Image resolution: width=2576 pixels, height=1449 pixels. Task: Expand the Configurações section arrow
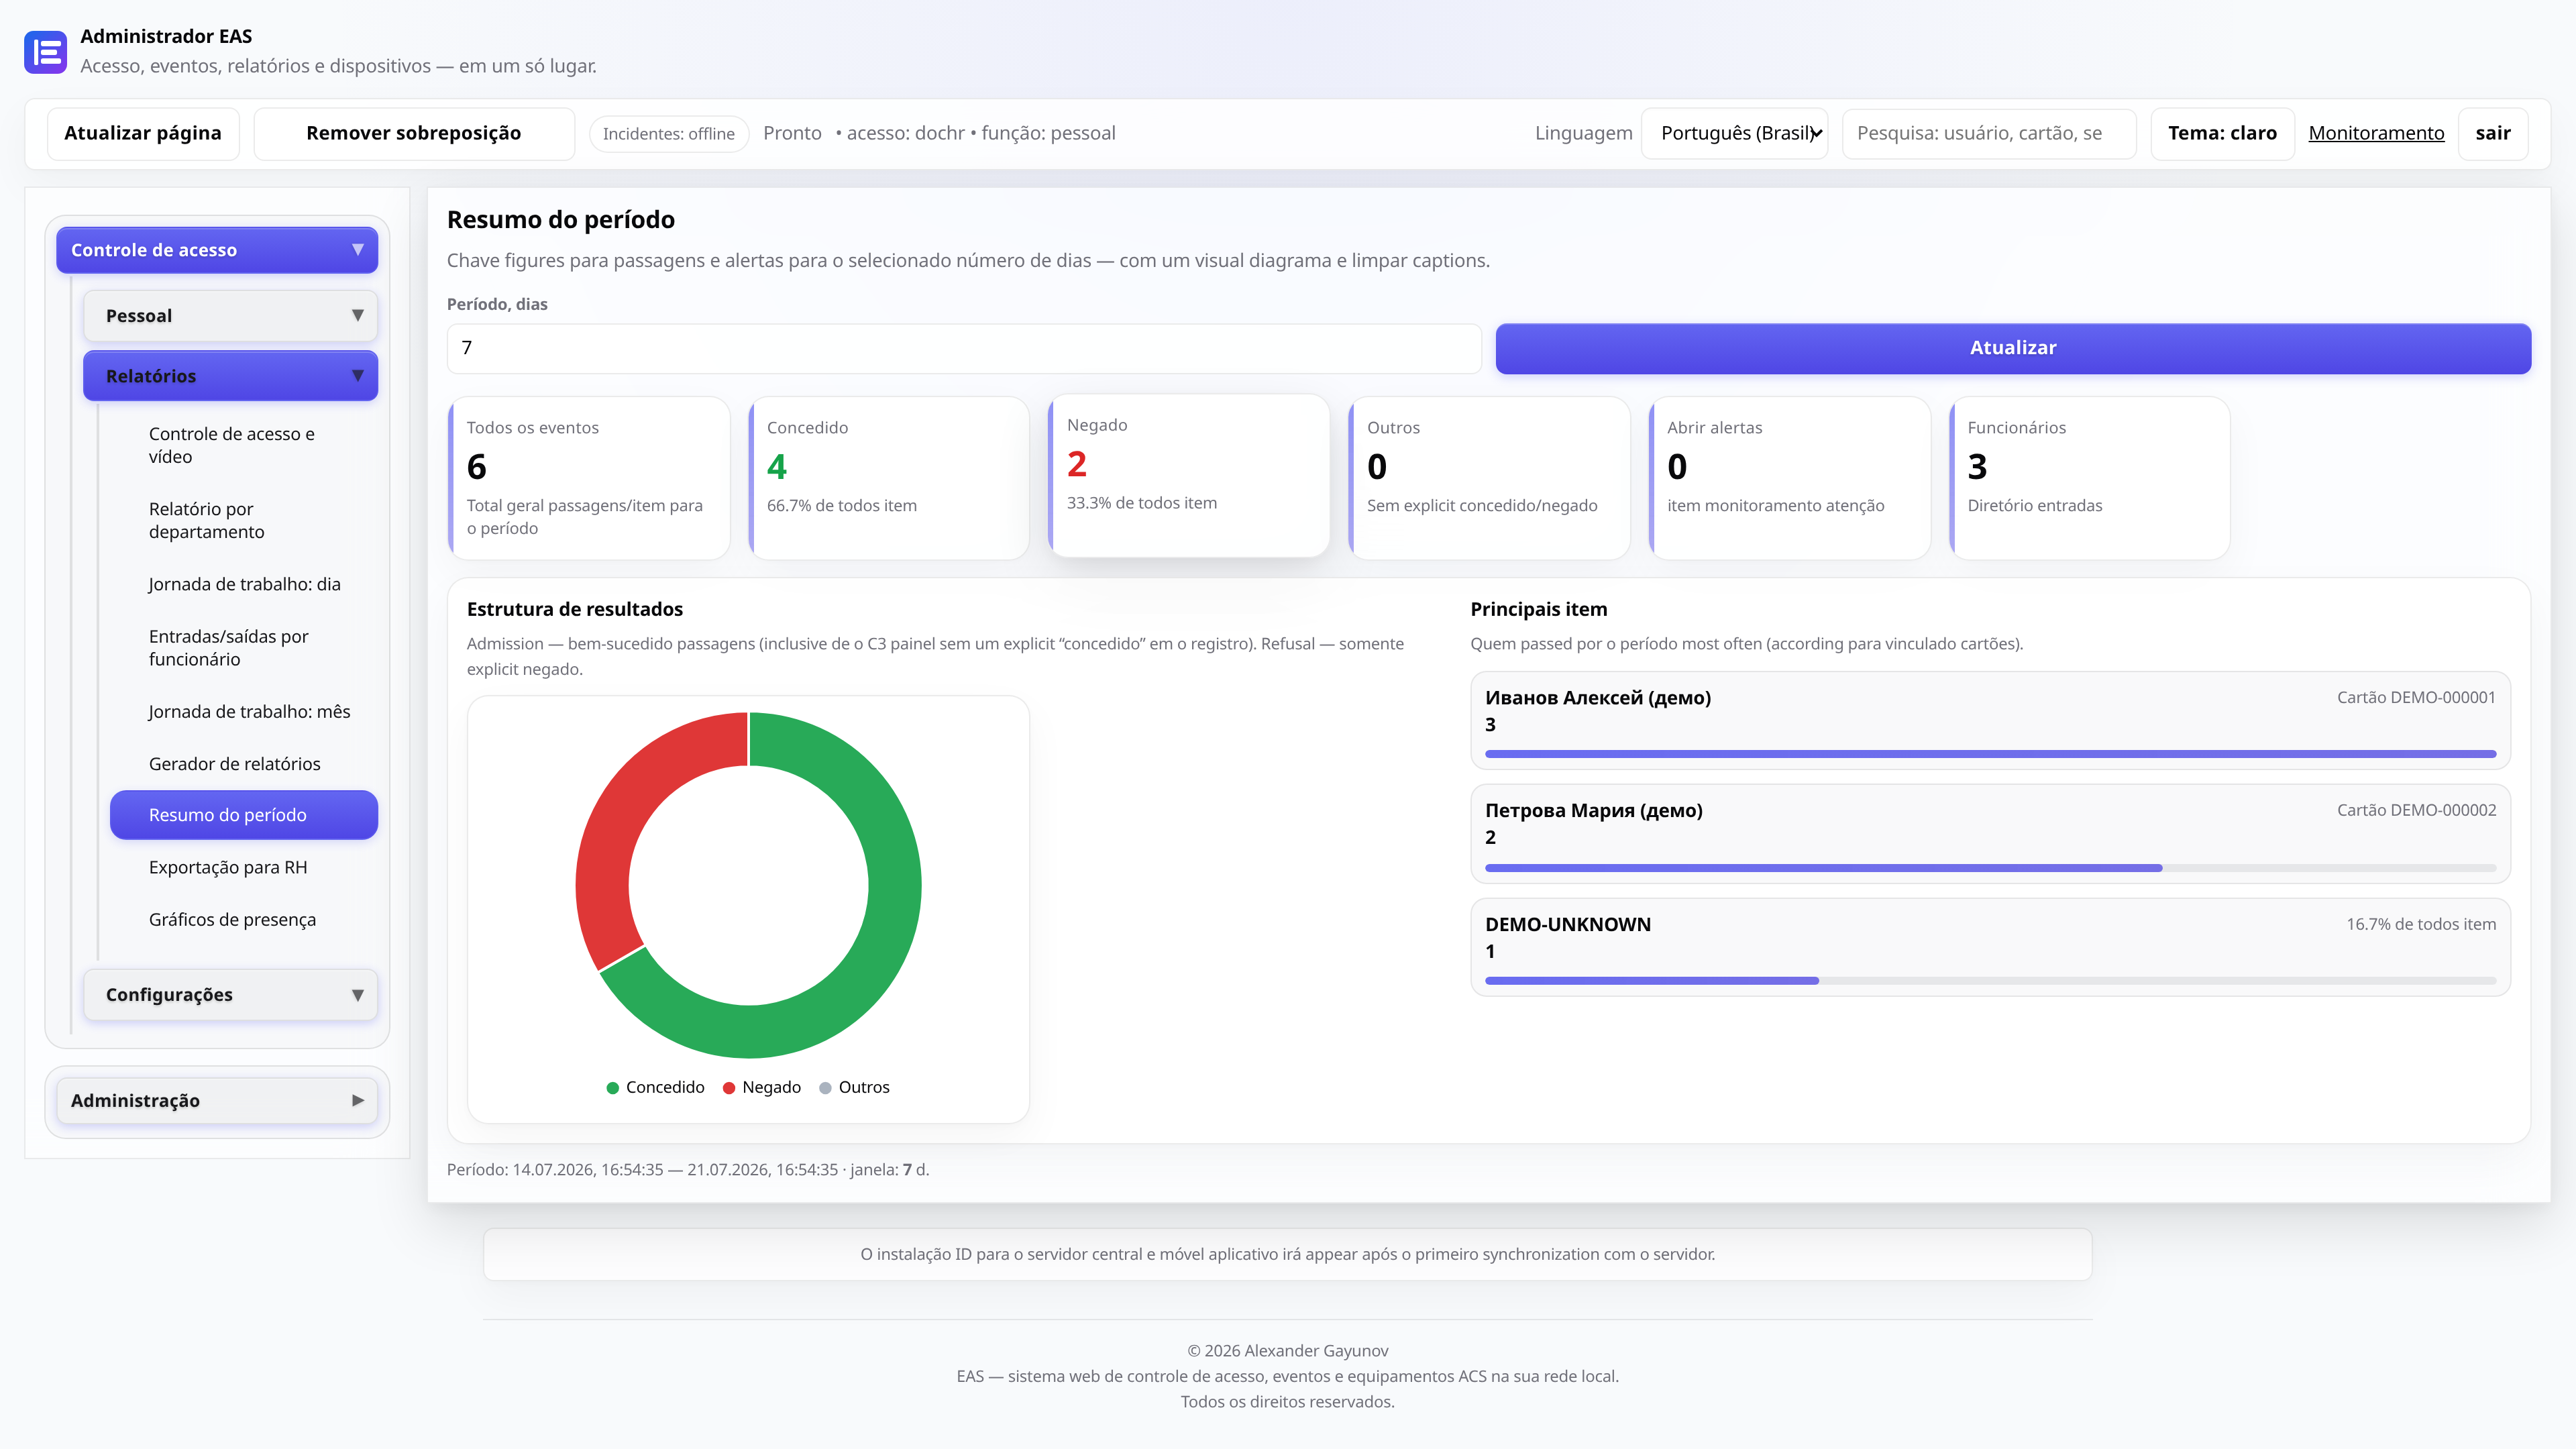[x=357, y=995]
